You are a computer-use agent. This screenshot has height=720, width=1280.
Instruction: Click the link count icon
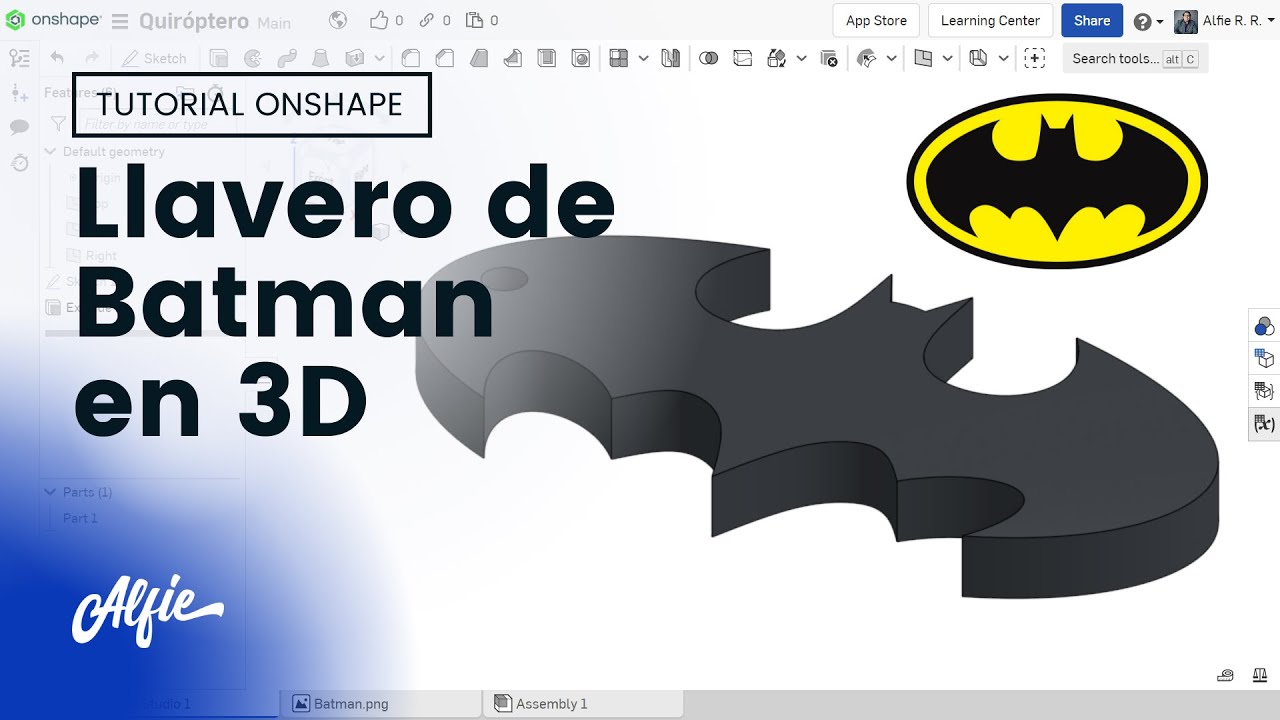click(427, 20)
